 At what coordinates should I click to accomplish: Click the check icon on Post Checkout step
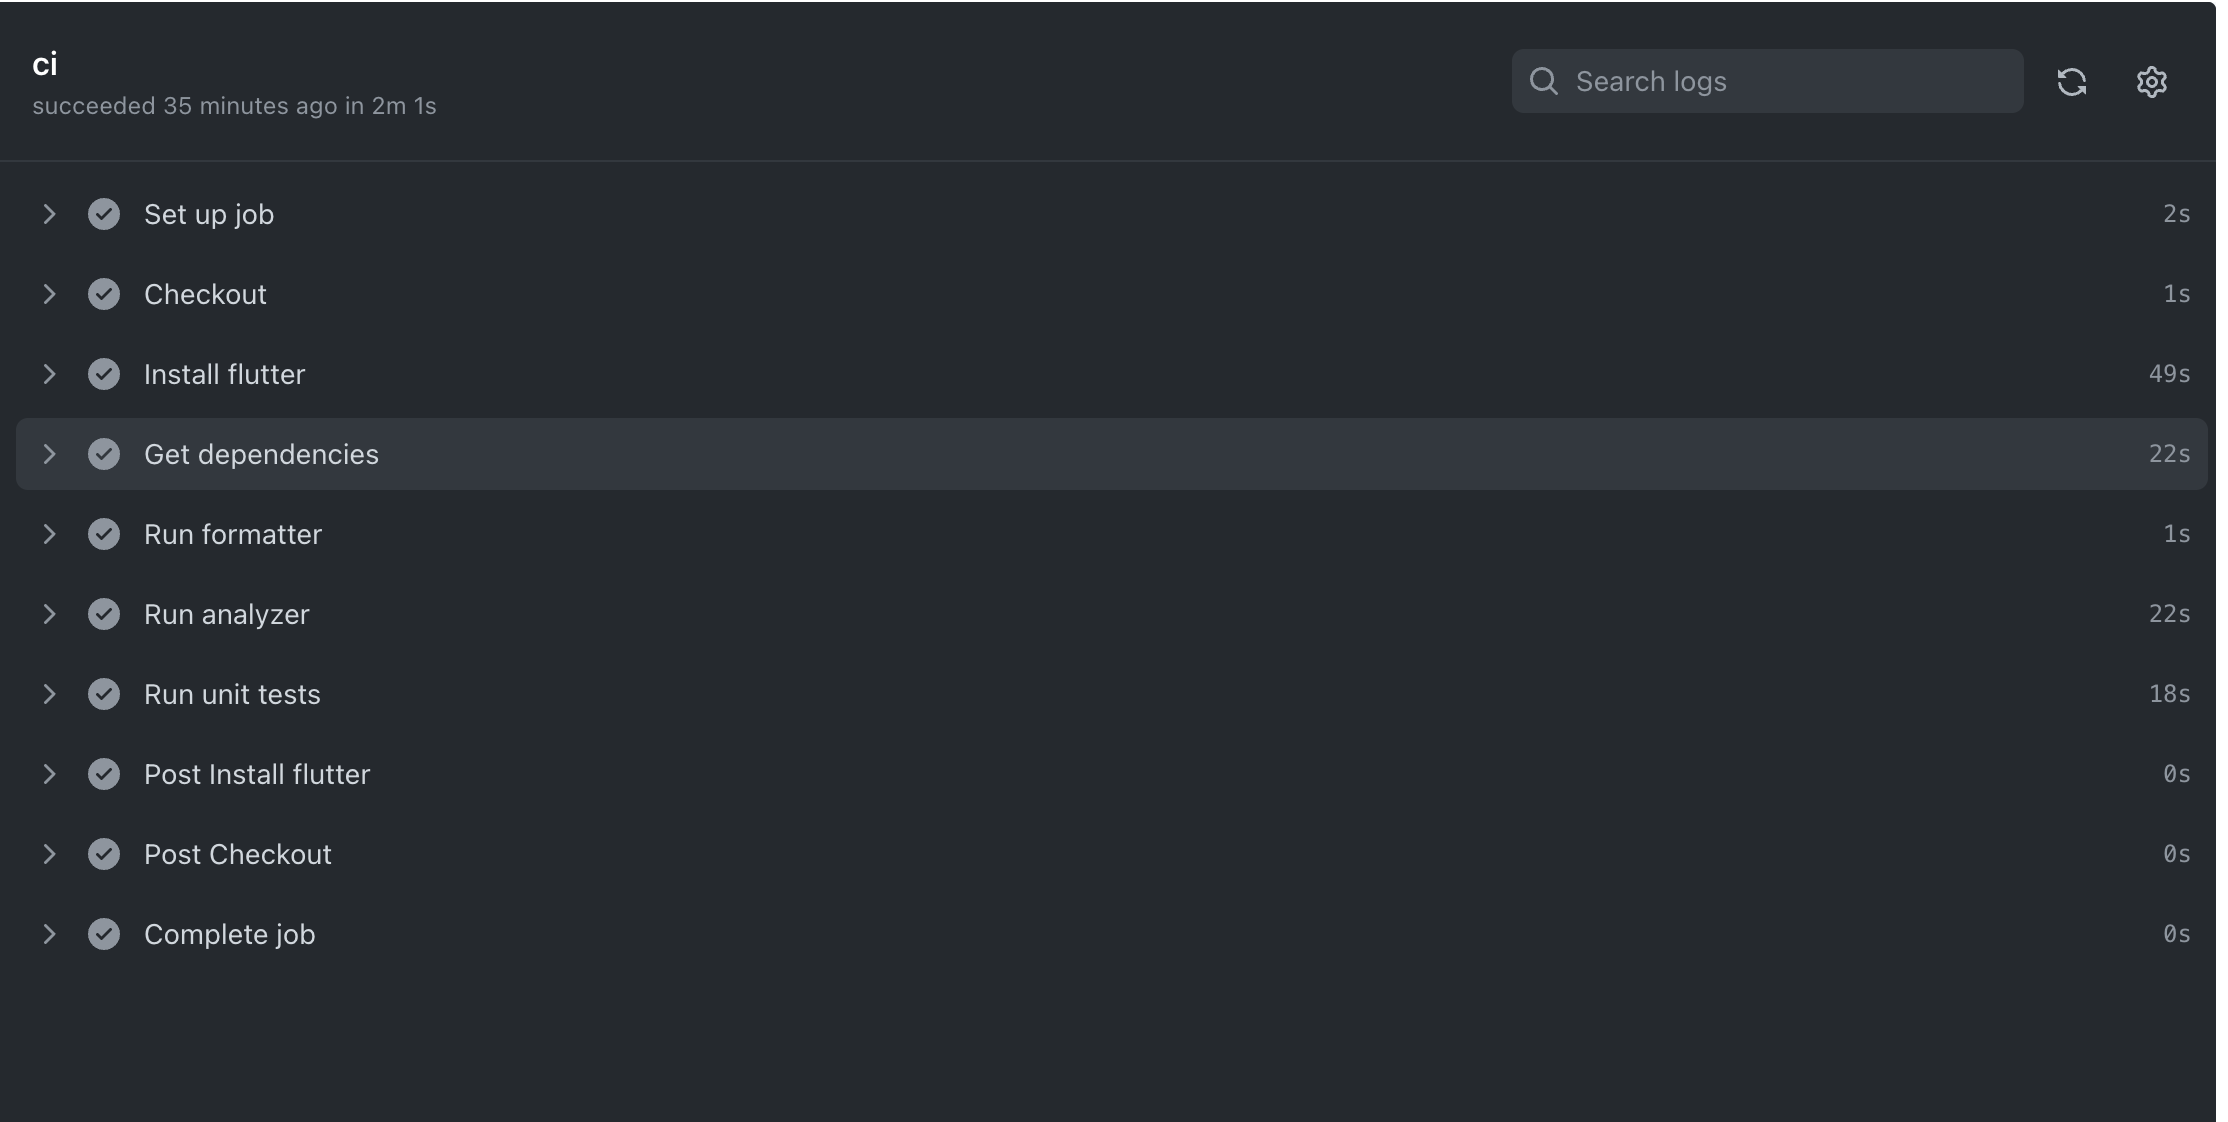(x=104, y=854)
